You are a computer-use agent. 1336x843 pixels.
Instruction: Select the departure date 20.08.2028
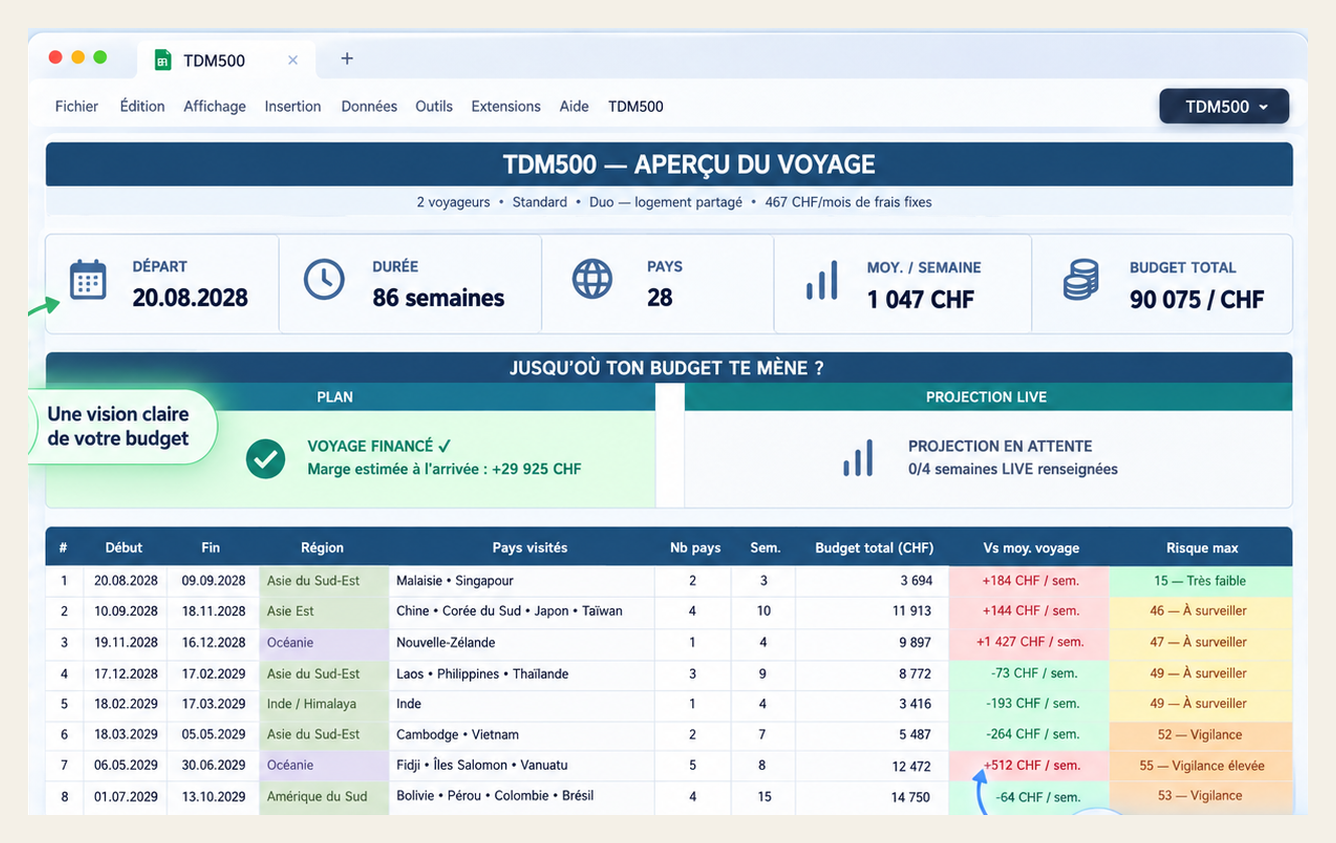tap(190, 297)
